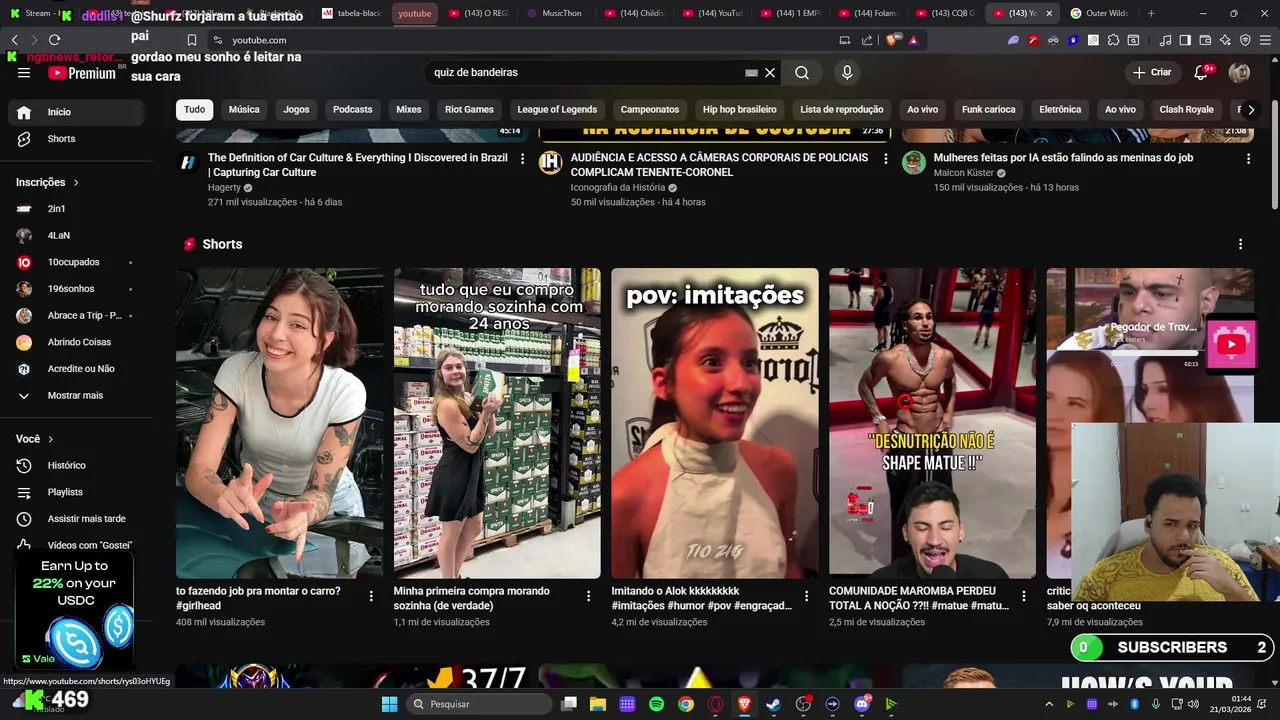The image size is (1280, 720).
Task: Open the account avatar menu
Action: click(1239, 72)
